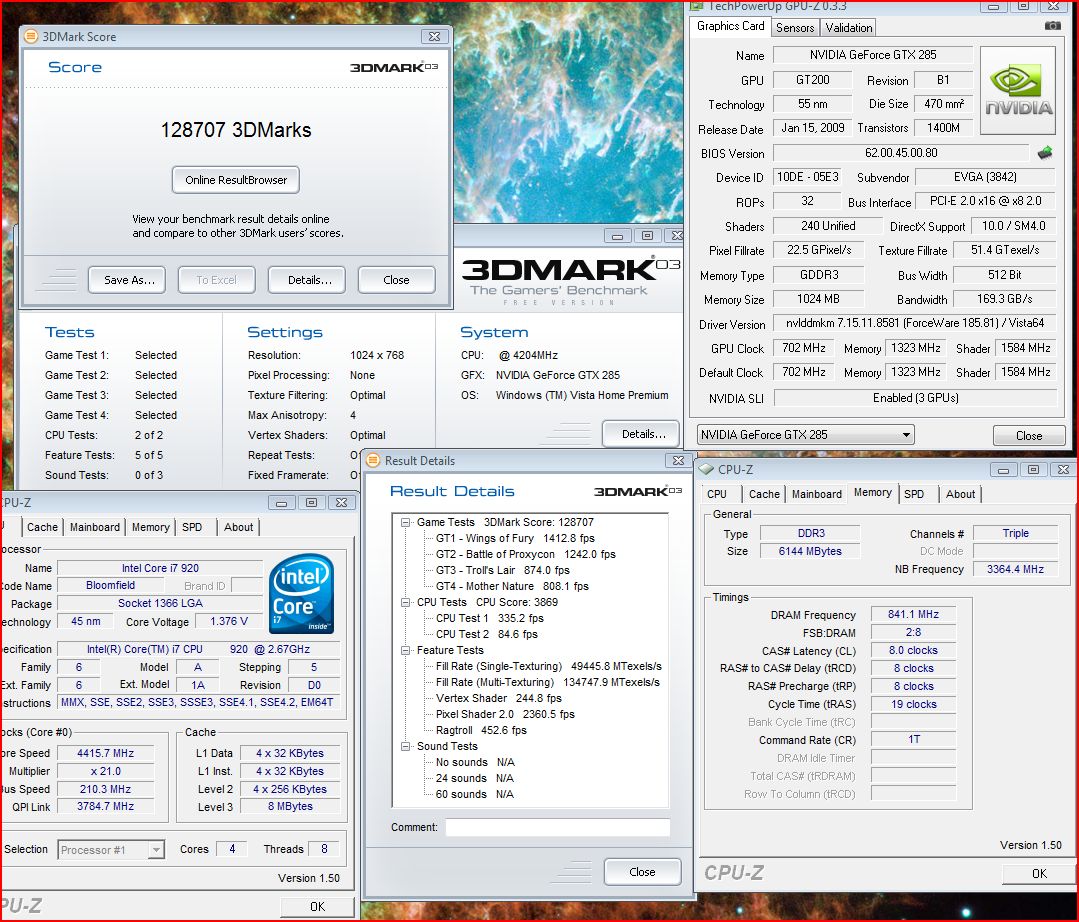Click the Name field NVIDIA GeForce GTX 285

coord(873,54)
